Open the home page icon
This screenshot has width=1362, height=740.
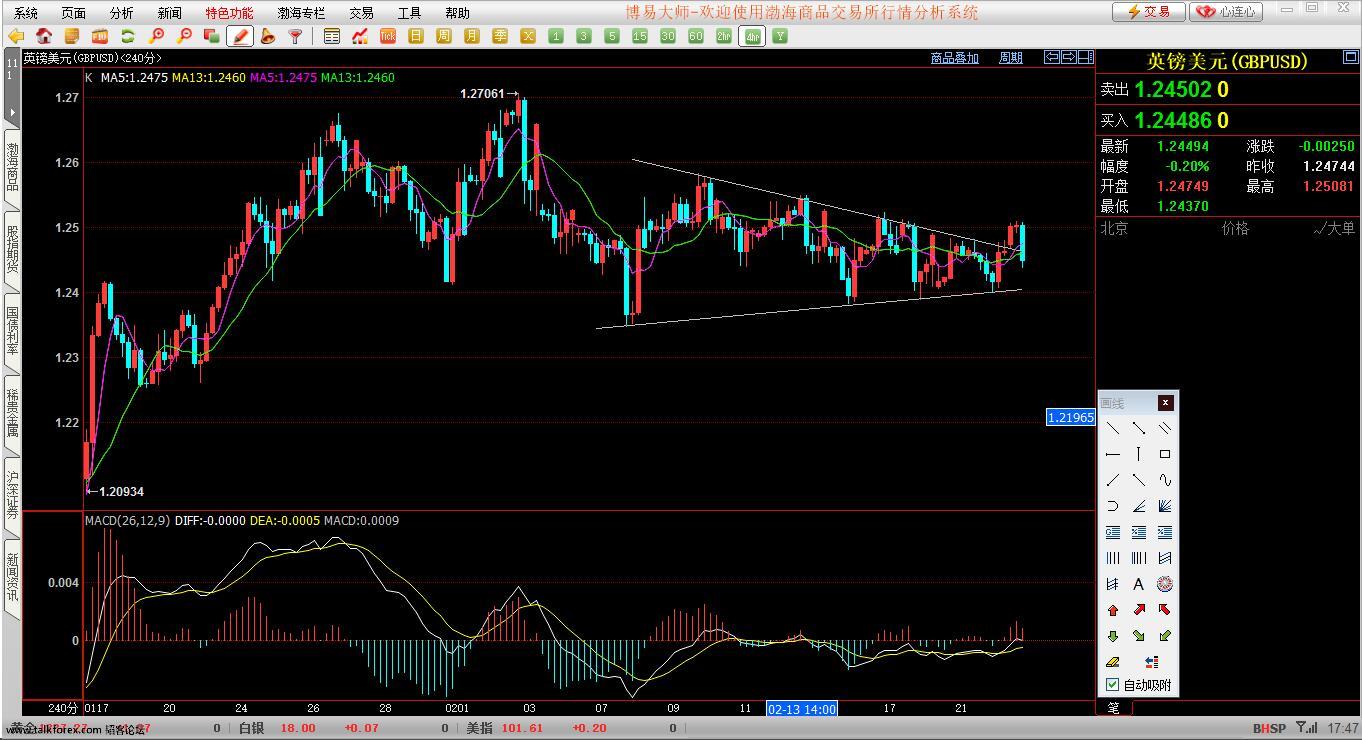point(43,36)
